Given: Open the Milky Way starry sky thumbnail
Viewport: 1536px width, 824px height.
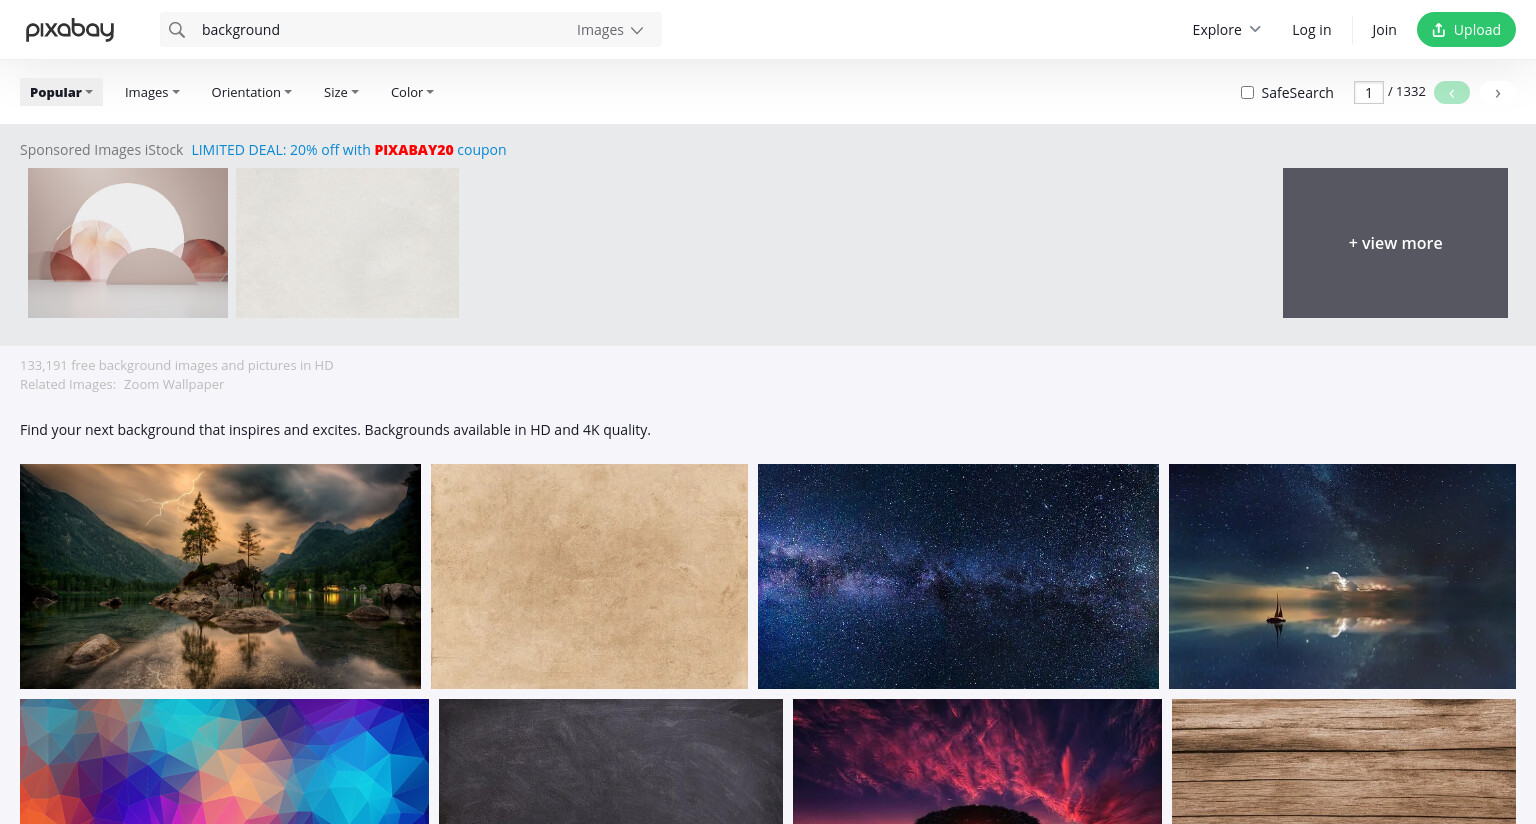Looking at the screenshot, I should point(958,576).
